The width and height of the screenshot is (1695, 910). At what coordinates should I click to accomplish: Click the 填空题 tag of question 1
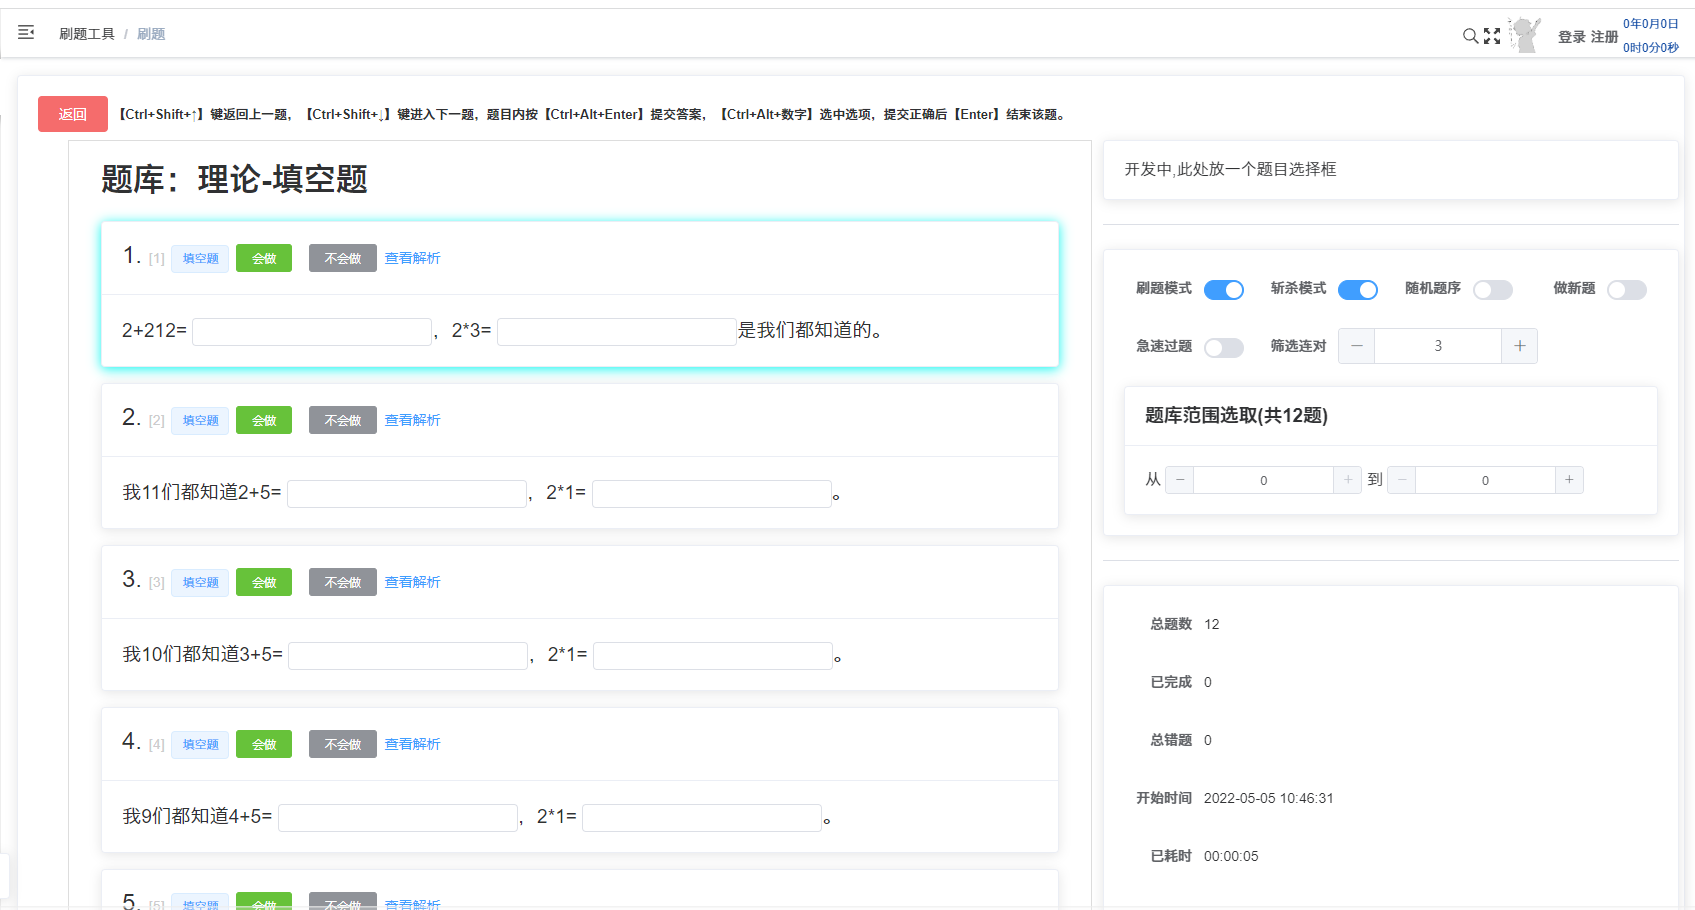[201, 258]
